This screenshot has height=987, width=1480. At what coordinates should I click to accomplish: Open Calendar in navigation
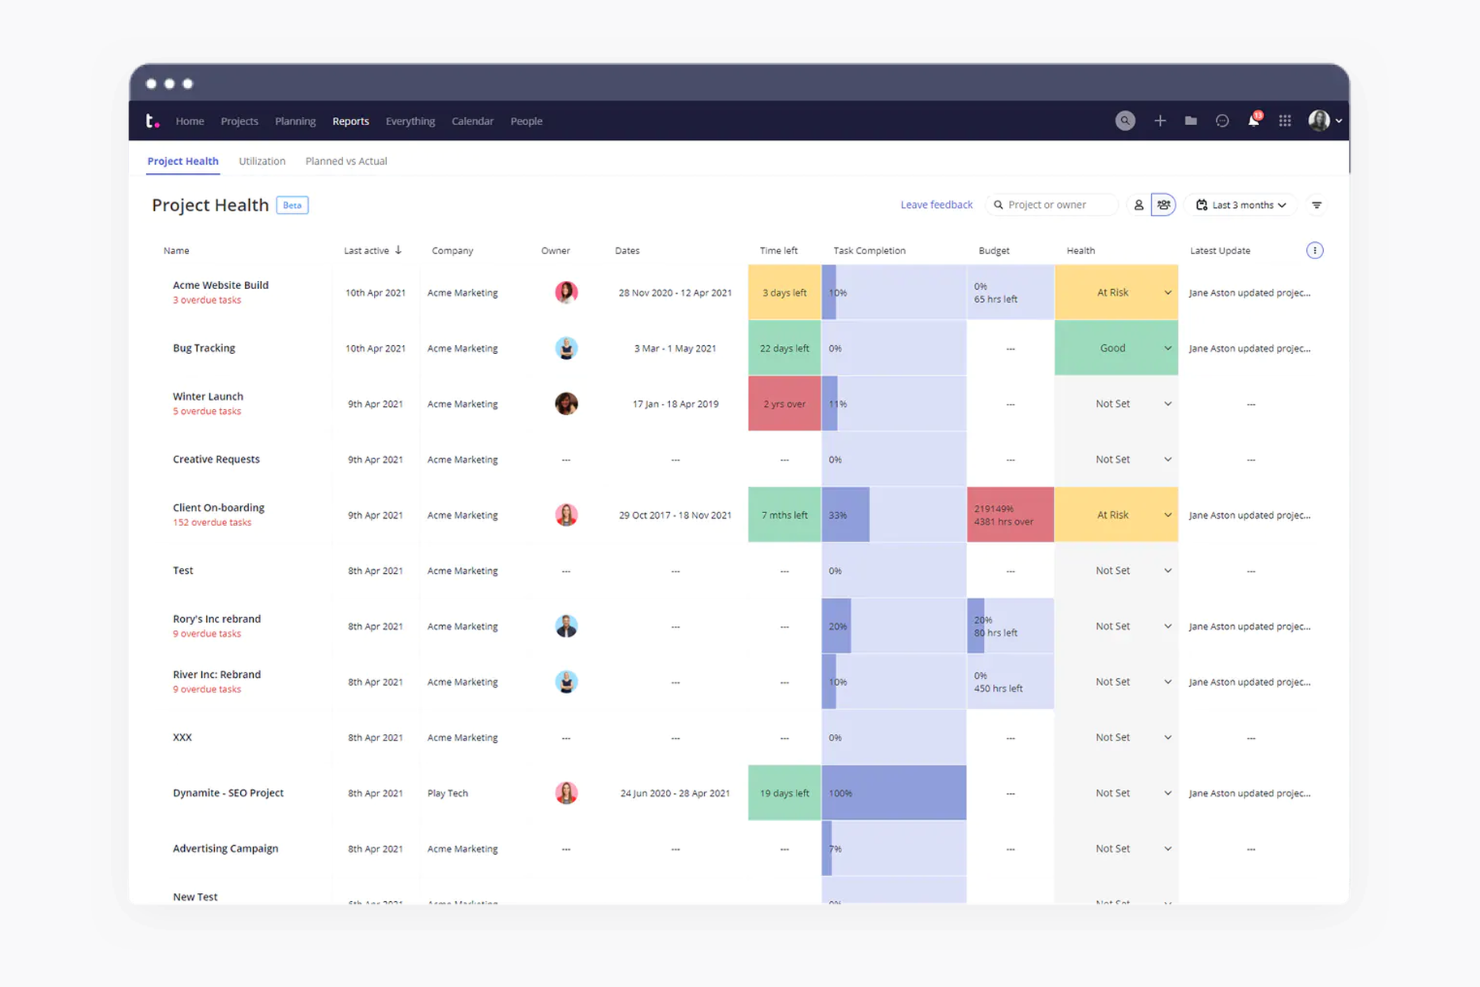[472, 121]
